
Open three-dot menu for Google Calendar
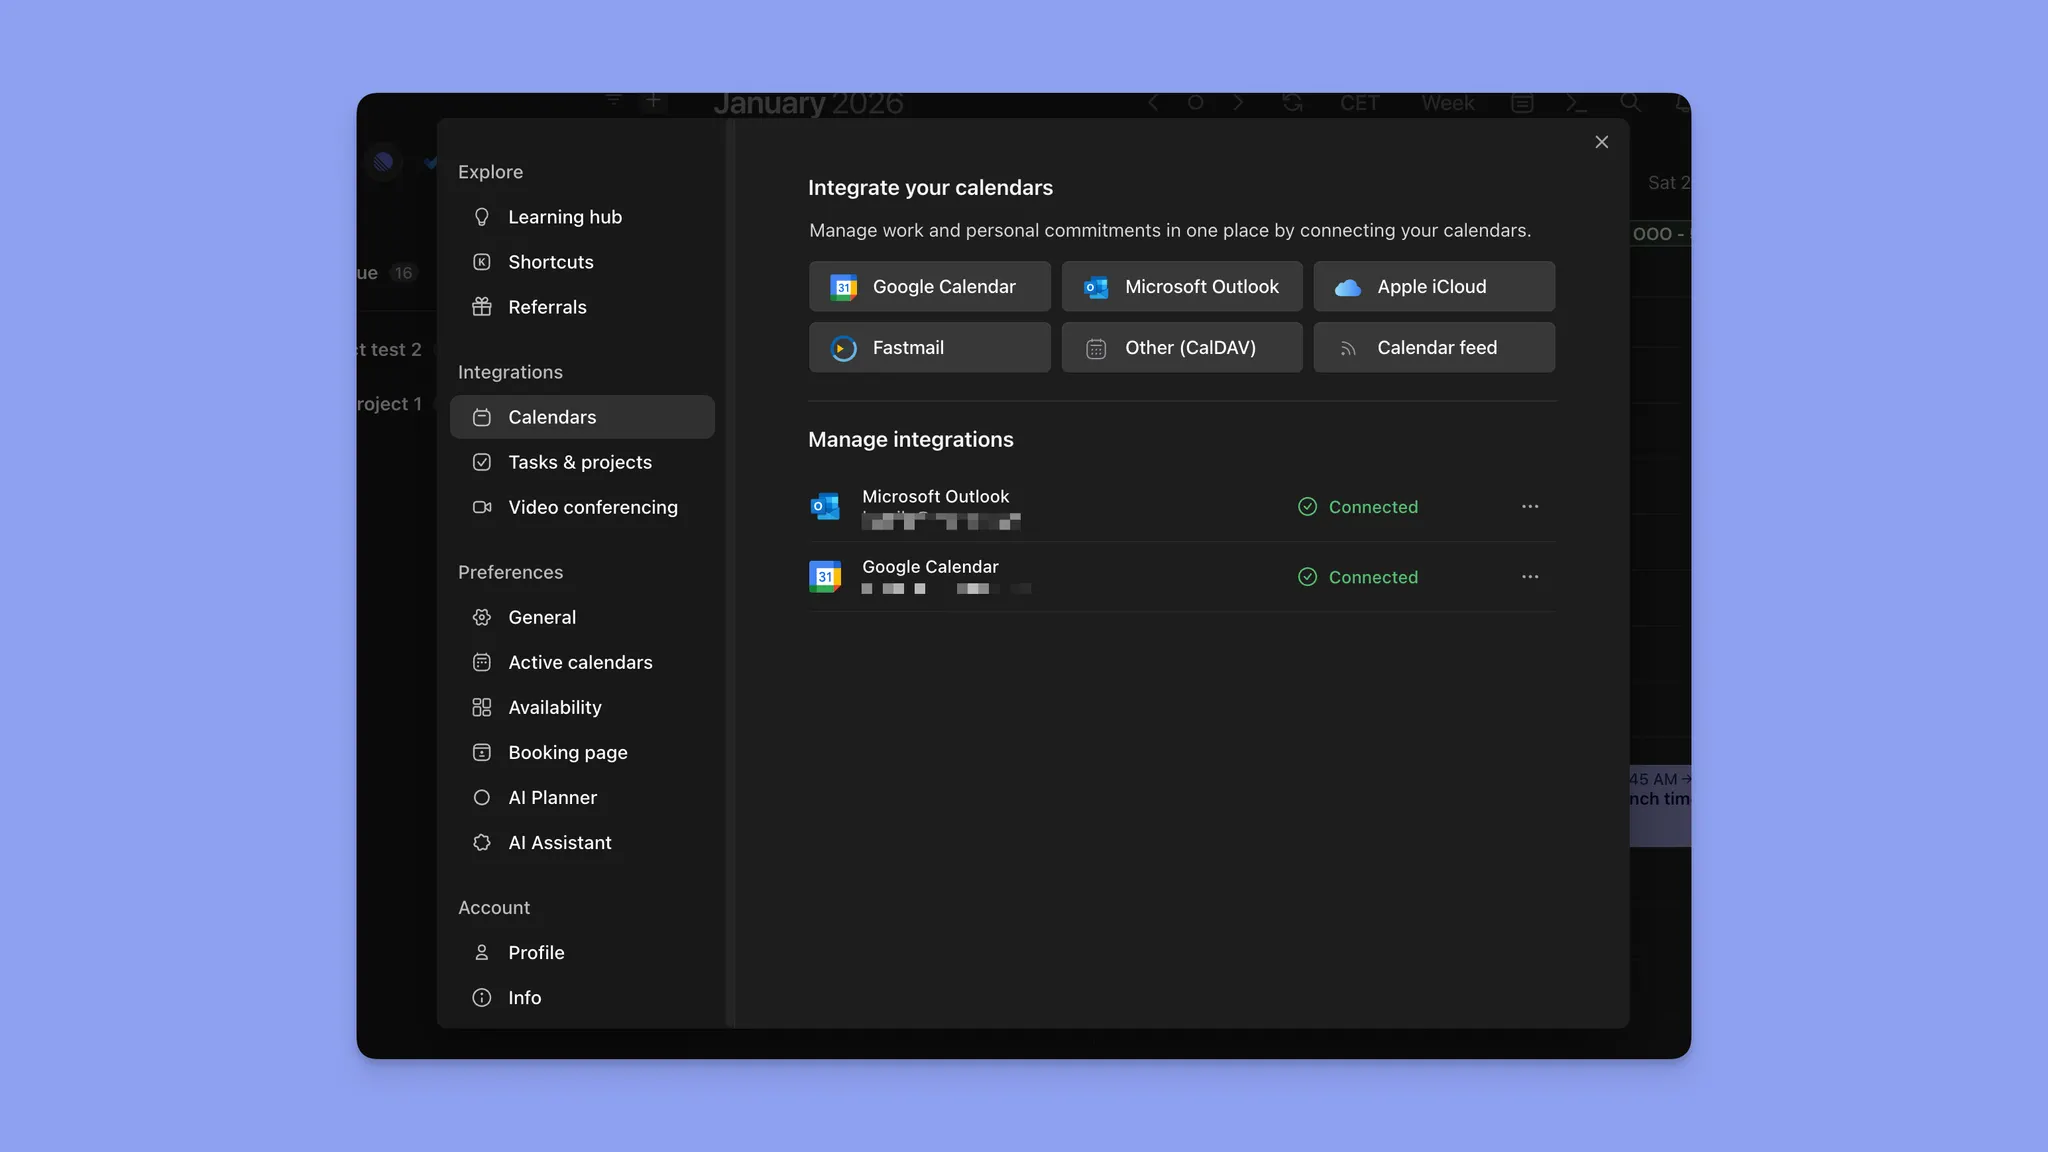tap(1529, 577)
